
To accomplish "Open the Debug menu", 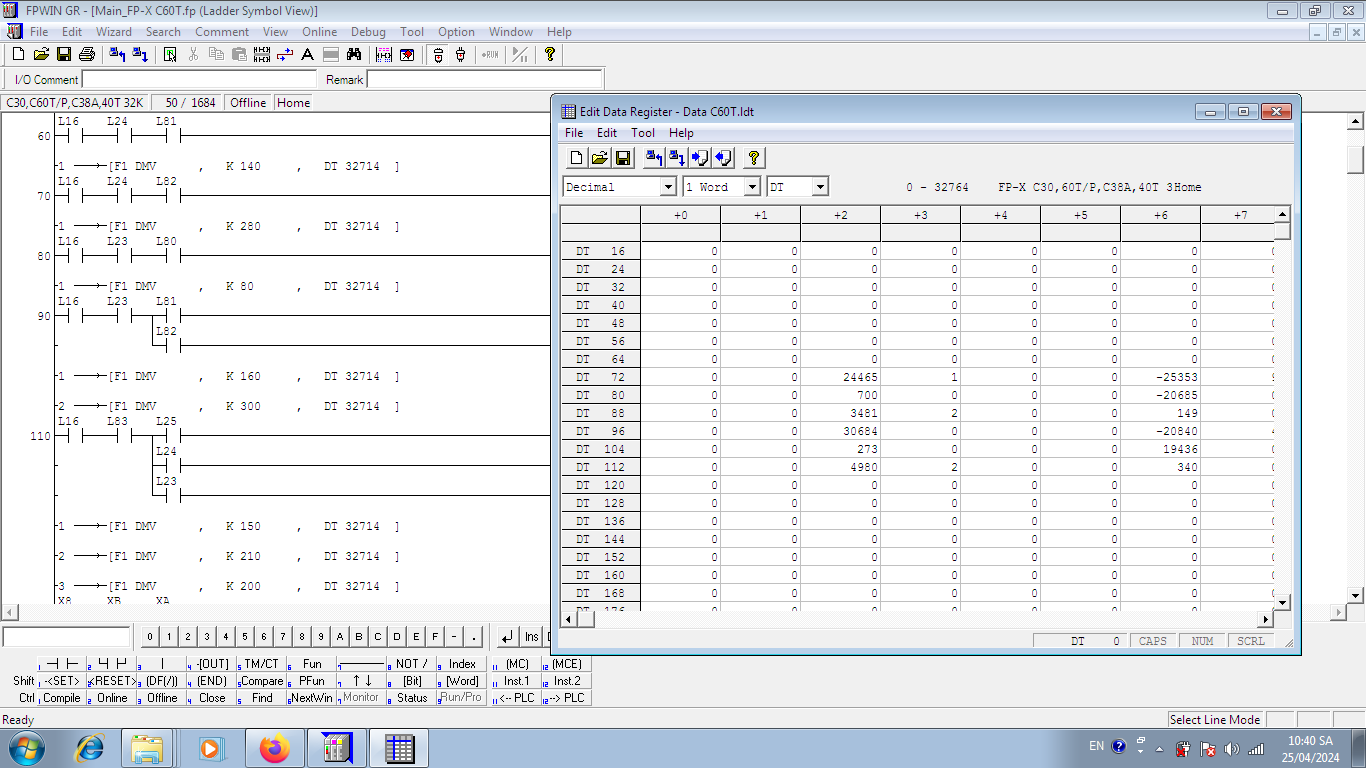I will 368,32.
